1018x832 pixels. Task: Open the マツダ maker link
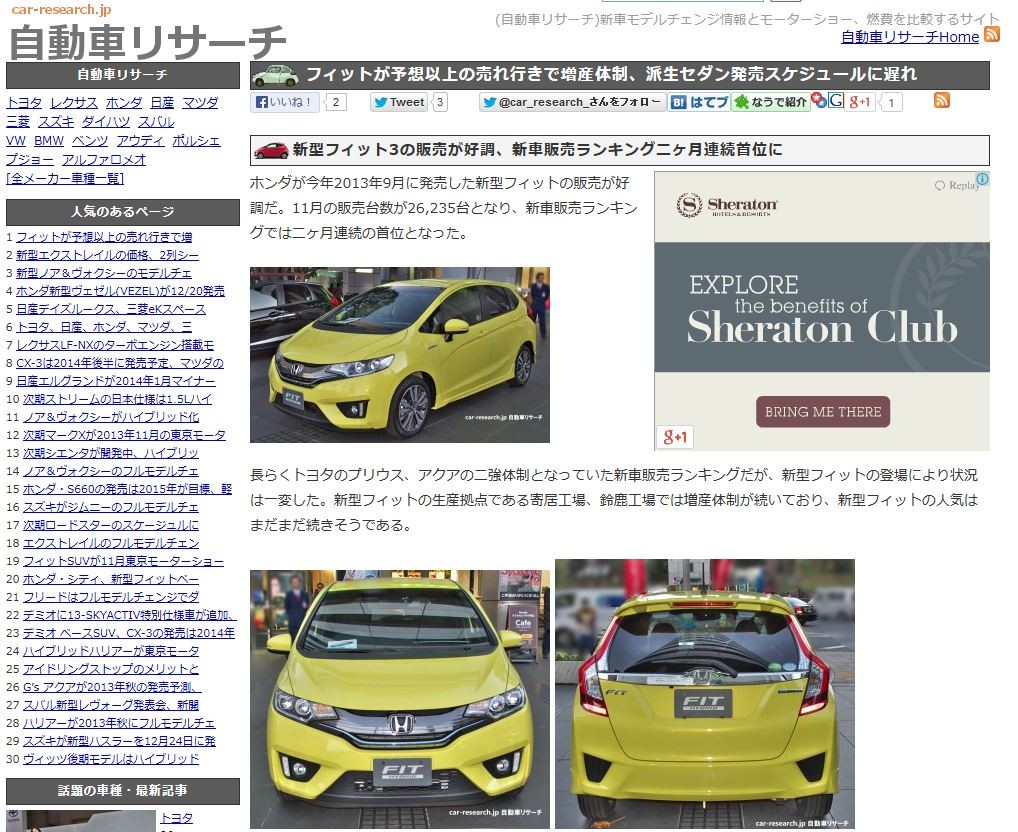point(200,103)
